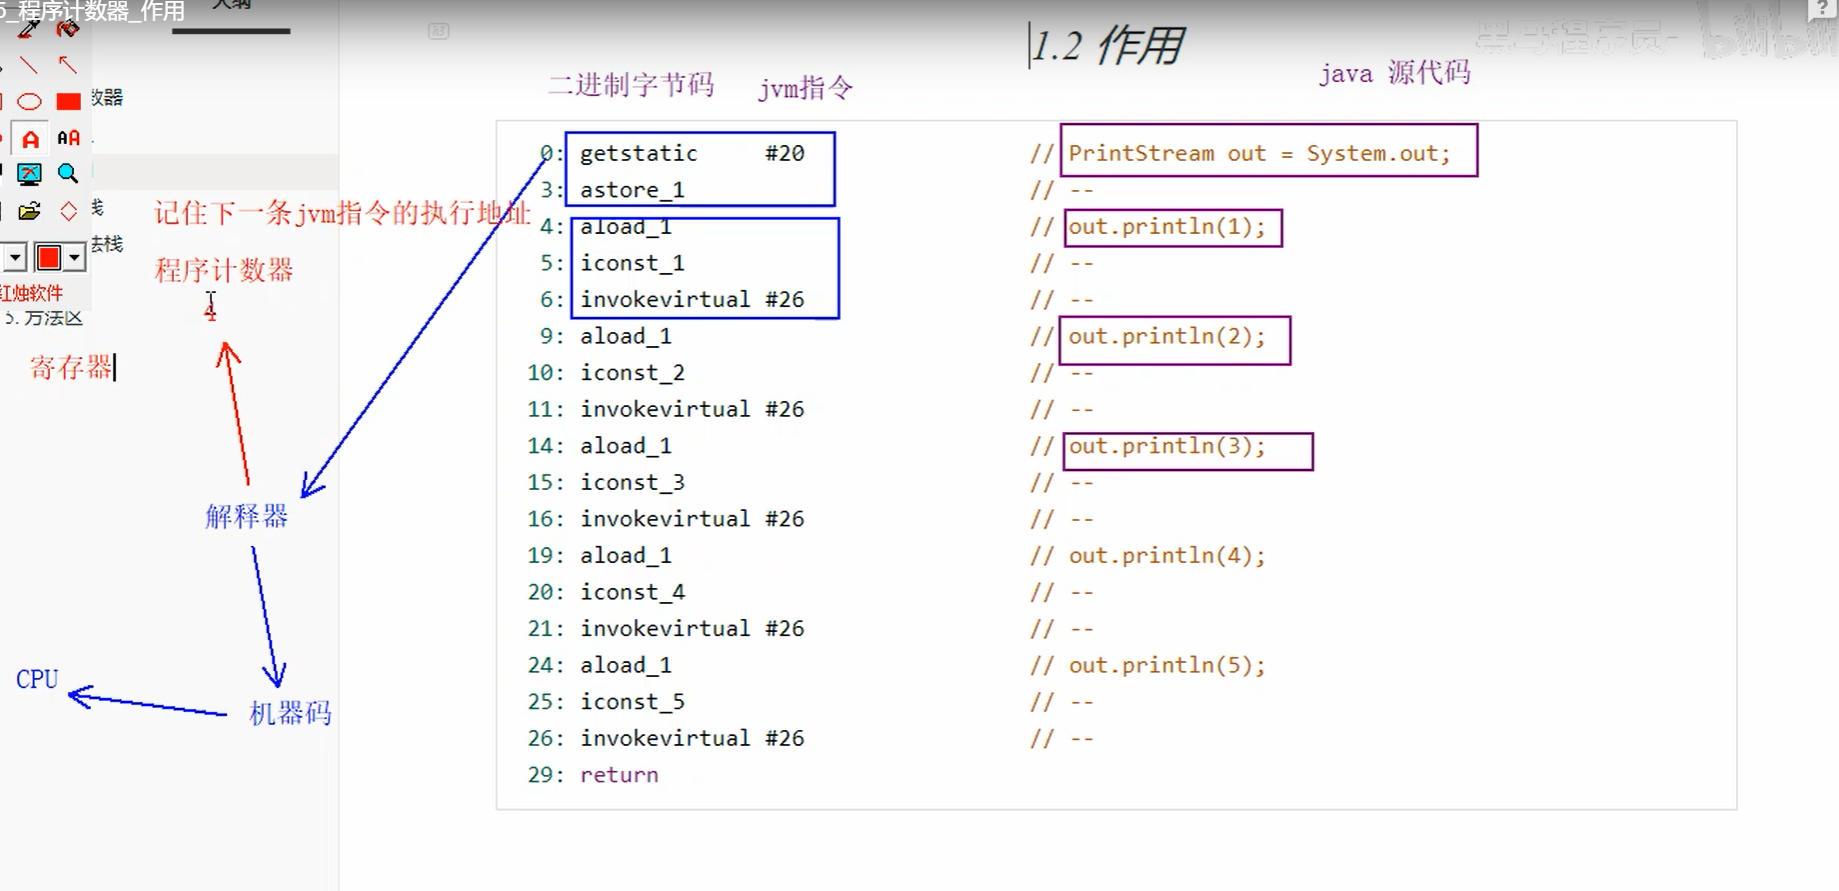Click the astore_1 instruction at line 3
The image size is (1839, 891).
[632, 190]
